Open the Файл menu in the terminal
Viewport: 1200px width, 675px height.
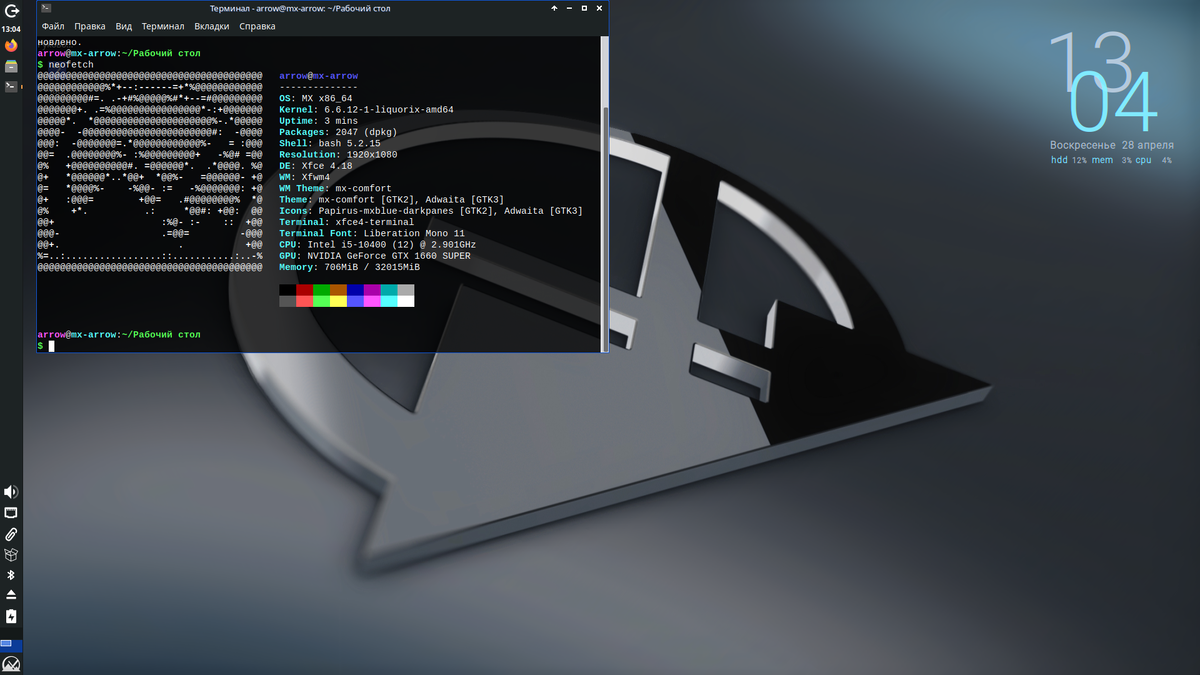(x=52, y=26)
